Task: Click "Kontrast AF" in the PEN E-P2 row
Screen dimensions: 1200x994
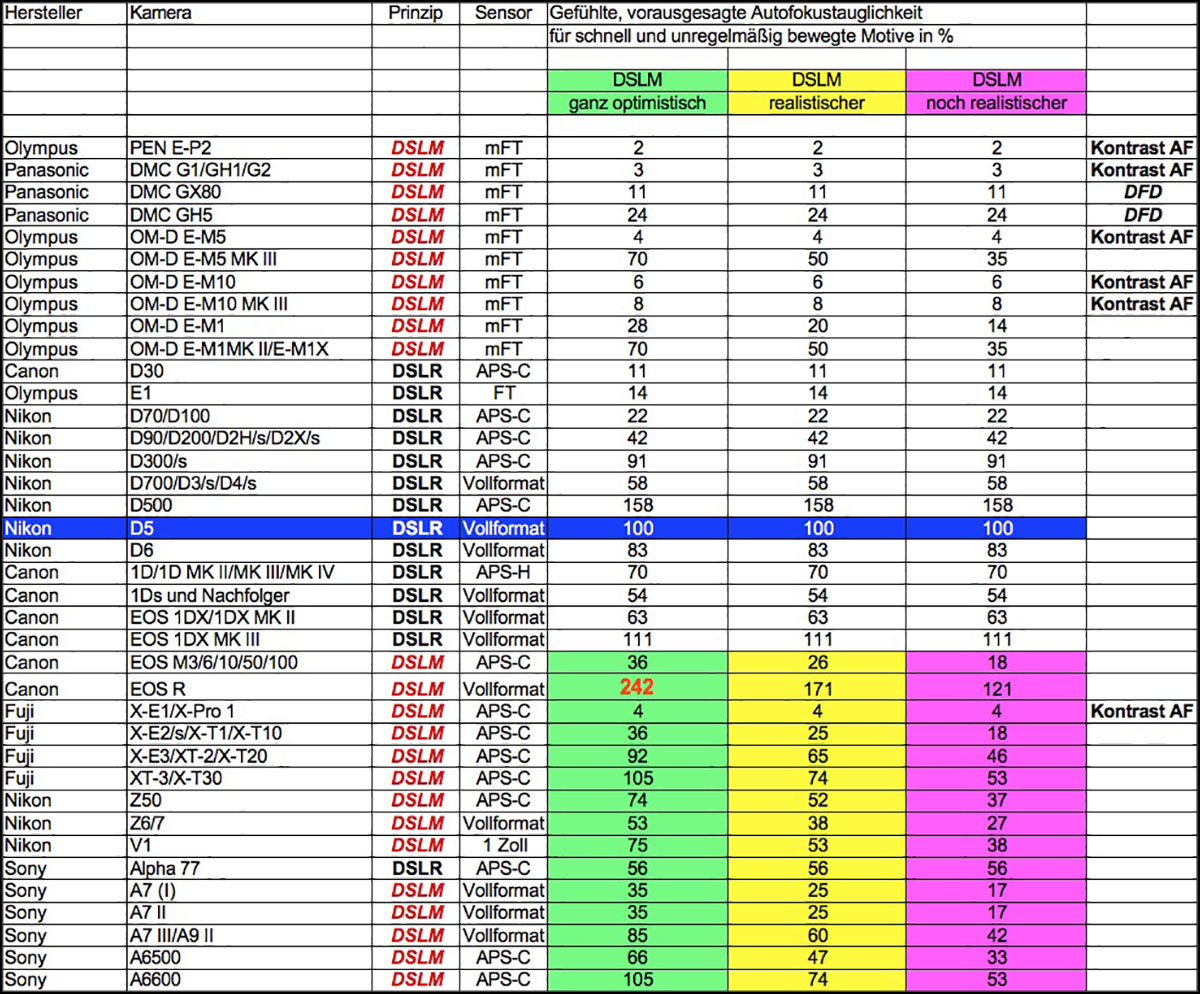Action: [x=1141, y=147]
